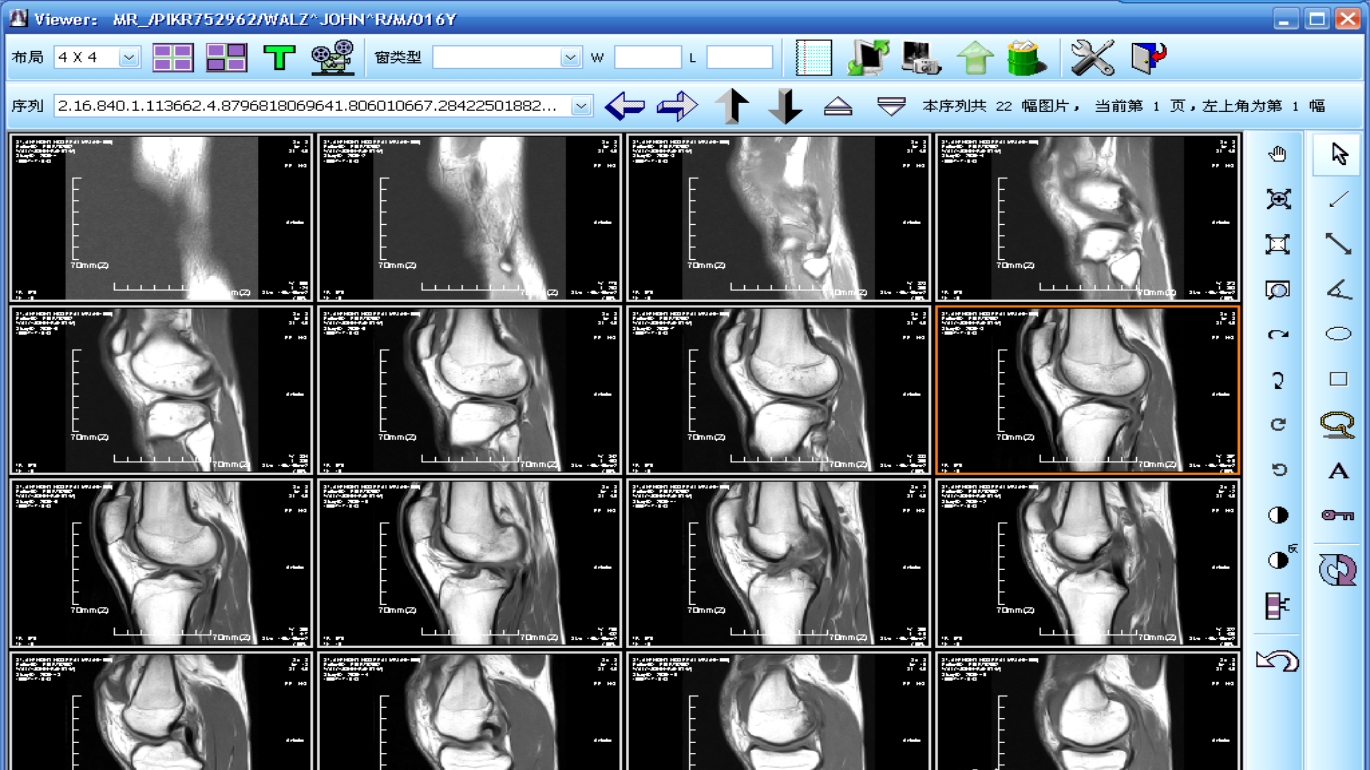Viewport: 1370px width, 770px height.
Task: Select the second image in top row
Action: pos(470,218)
